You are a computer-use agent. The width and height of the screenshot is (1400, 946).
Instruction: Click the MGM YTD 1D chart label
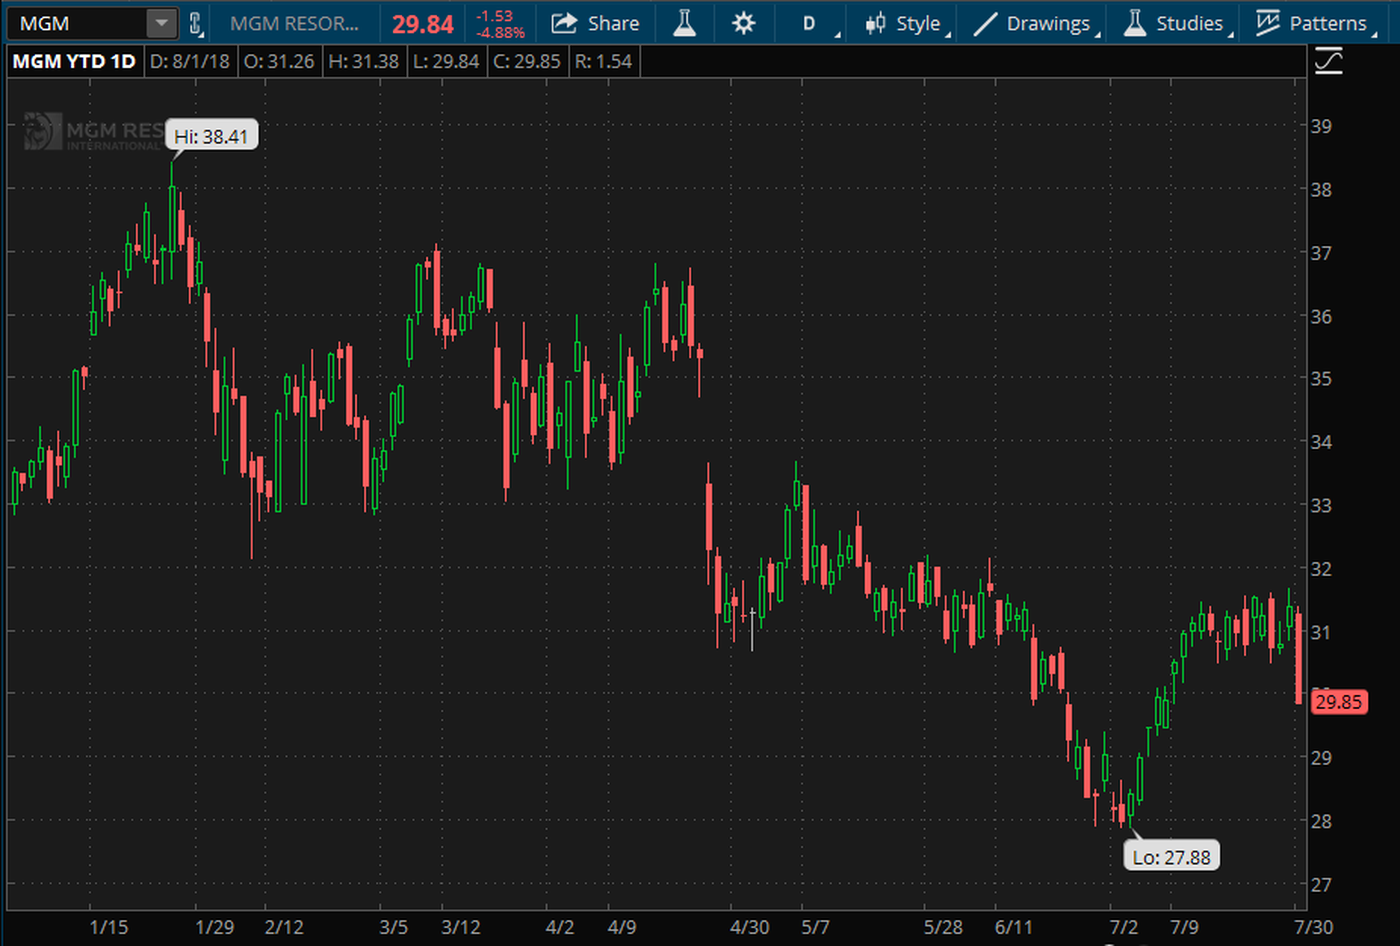click(74, 61)
